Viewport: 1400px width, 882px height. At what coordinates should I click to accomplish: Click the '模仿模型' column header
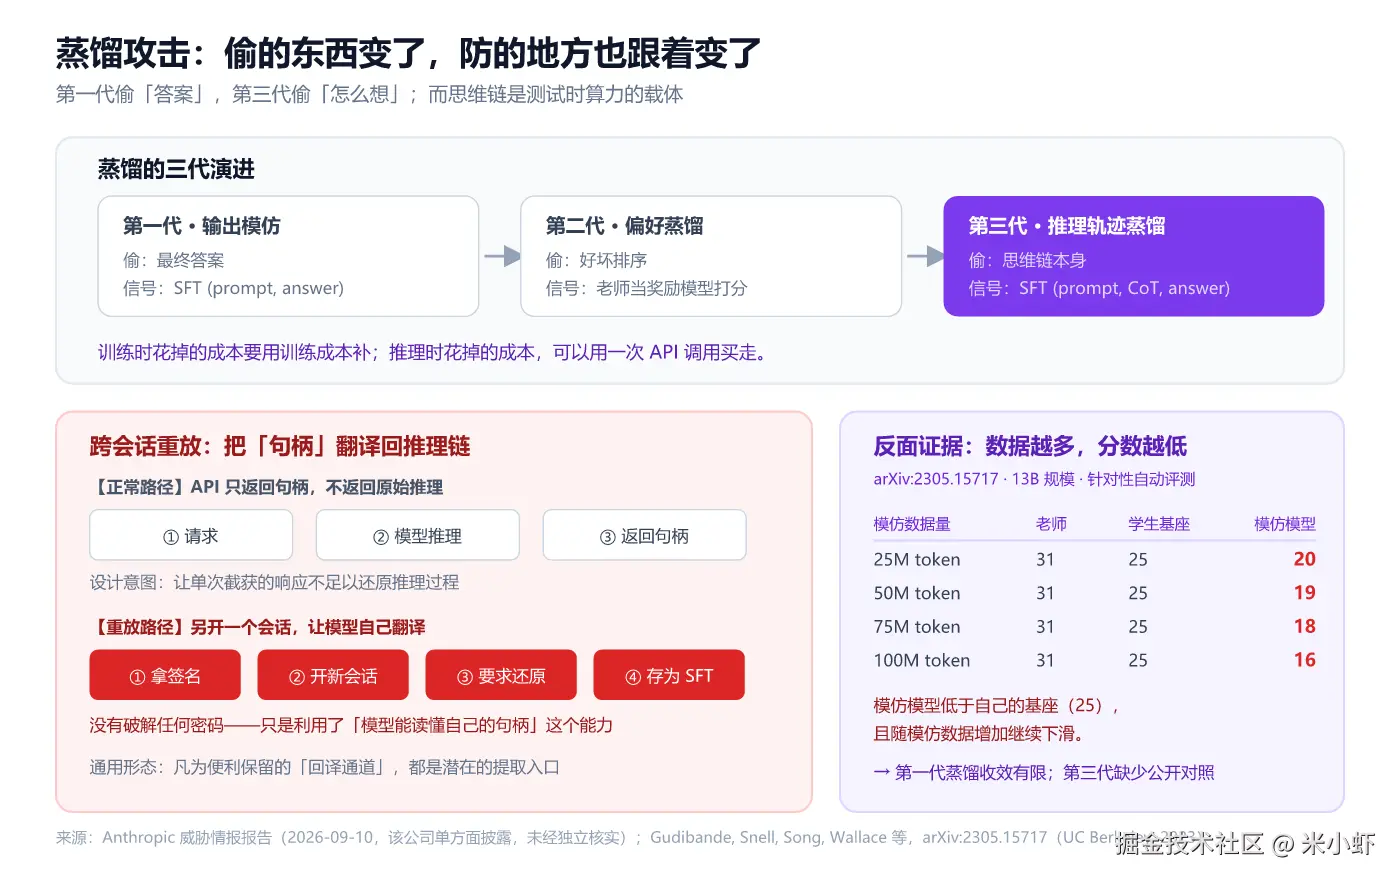(x=1285, y=524)
